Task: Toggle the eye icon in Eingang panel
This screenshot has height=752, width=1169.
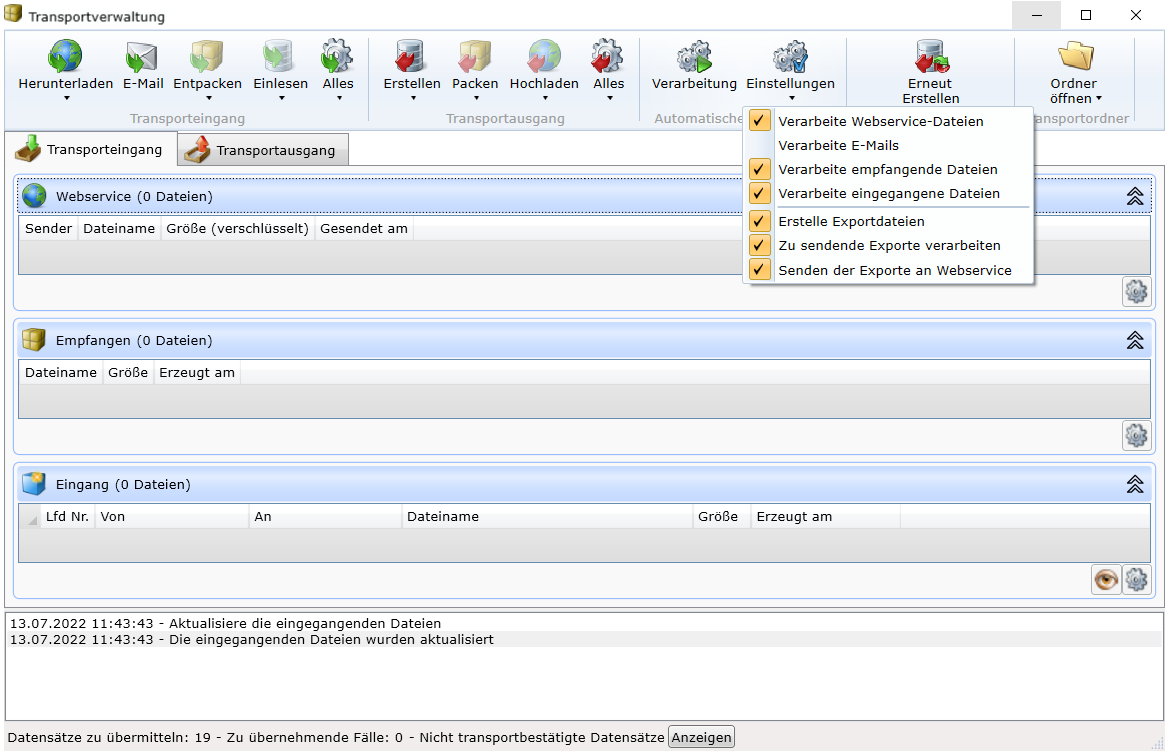Action: point(1105,580)
